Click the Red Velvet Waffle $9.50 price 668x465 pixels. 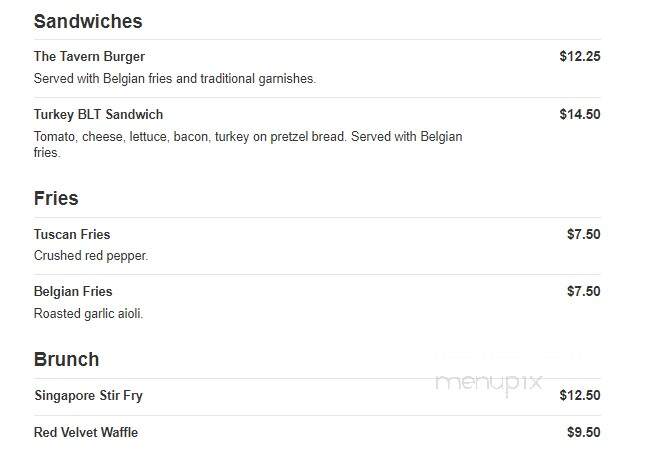[x=584, y=432]
